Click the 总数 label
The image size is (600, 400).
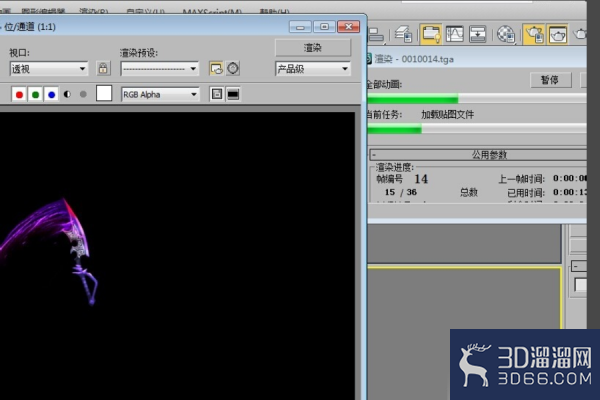pos(469,192)
